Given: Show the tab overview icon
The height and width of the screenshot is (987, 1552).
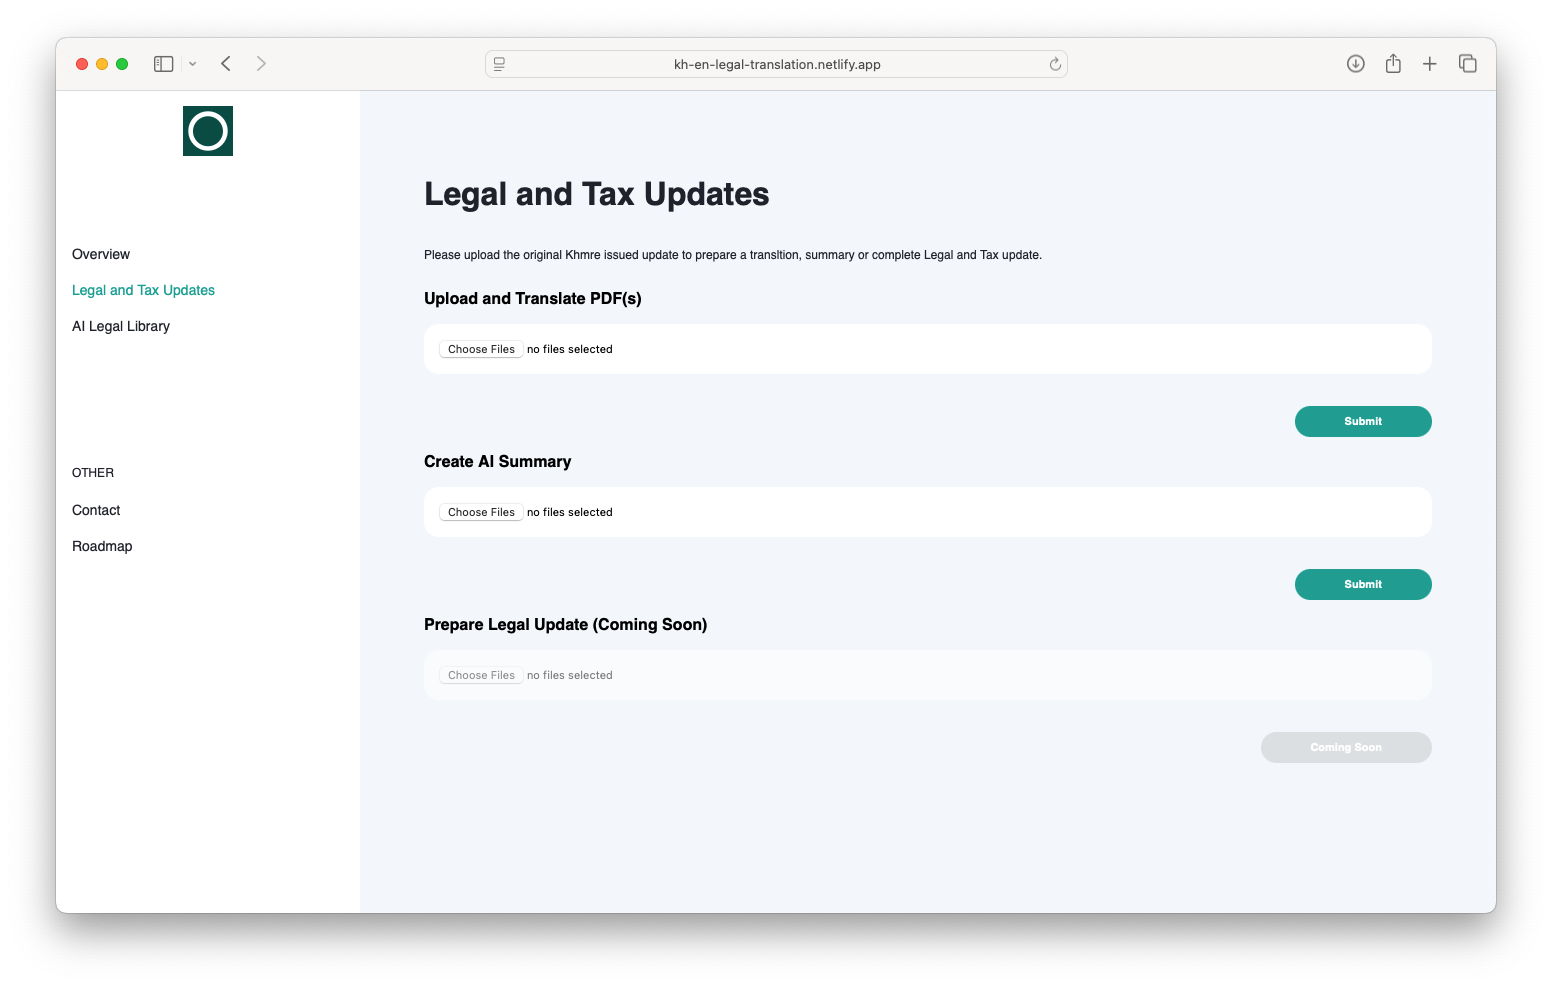Looking at the screenshot, I should coord(1468,64).
